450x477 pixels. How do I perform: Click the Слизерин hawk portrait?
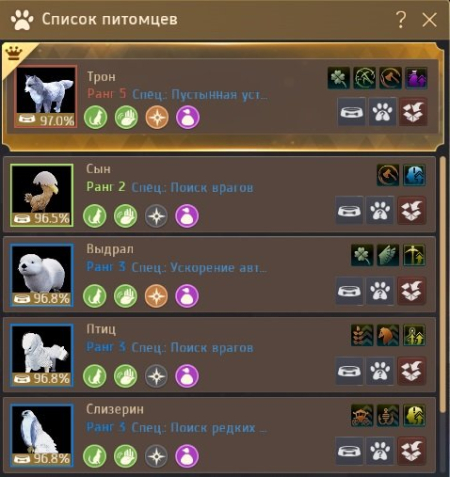click(x=42, y=435)
